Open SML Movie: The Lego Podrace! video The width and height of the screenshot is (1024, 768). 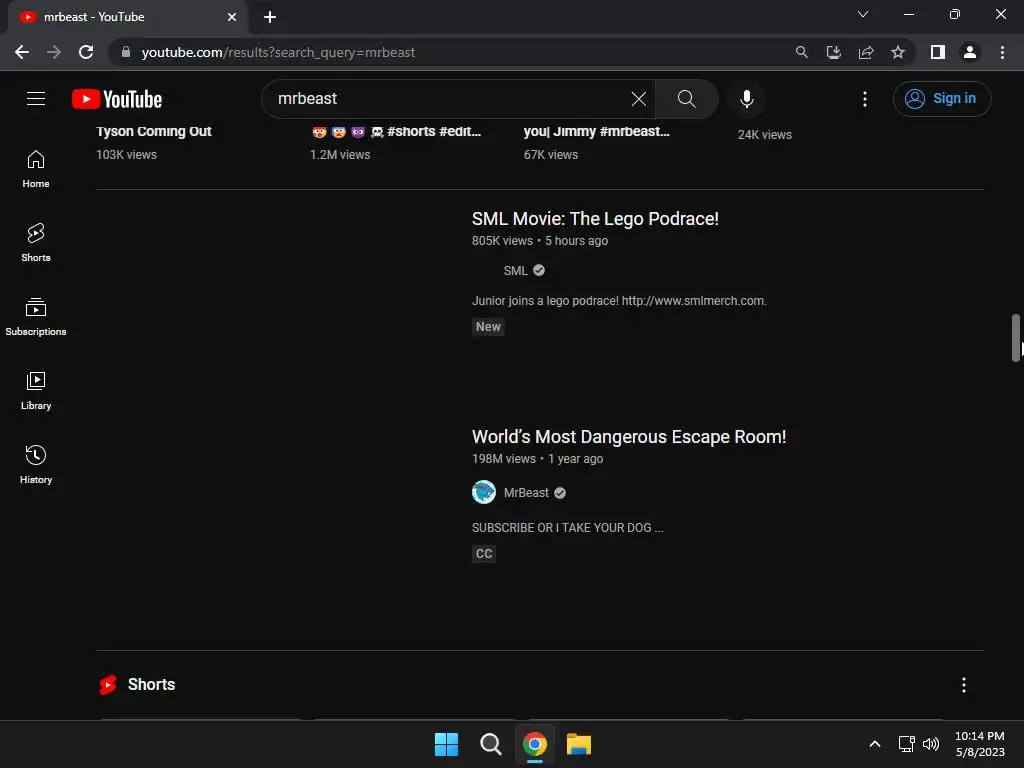coord(595,219)
